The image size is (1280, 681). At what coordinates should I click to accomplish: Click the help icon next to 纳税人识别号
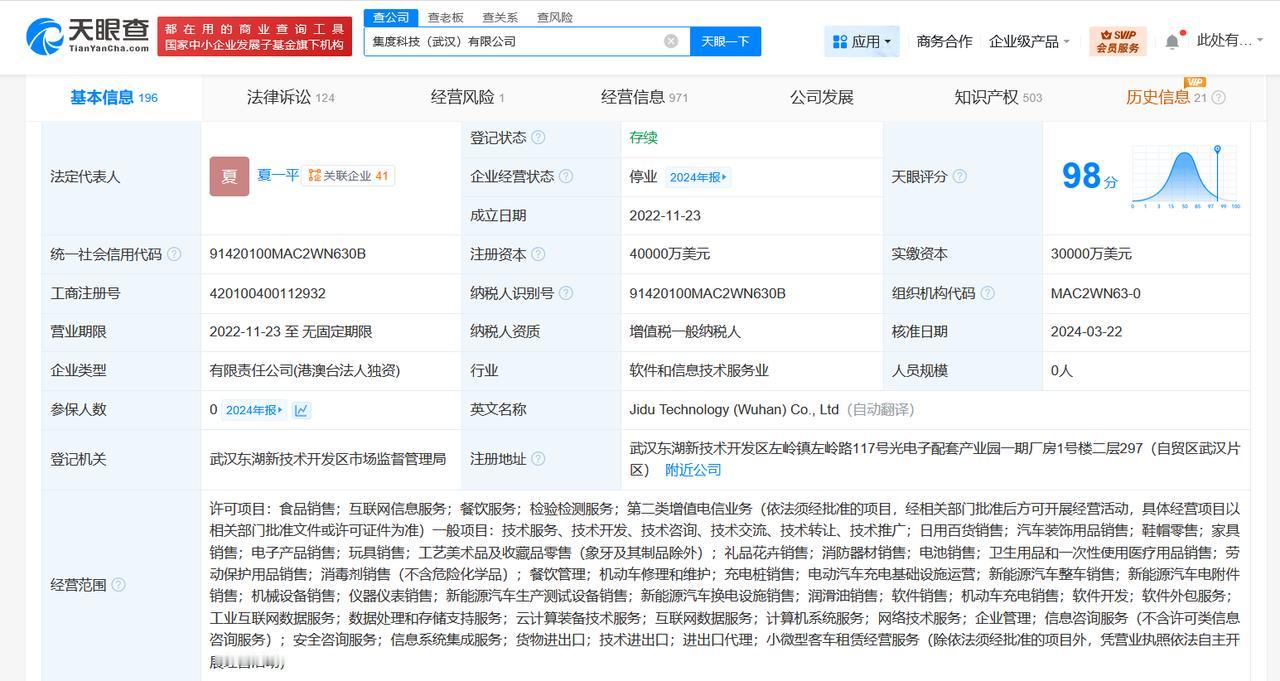click(566, 293)
